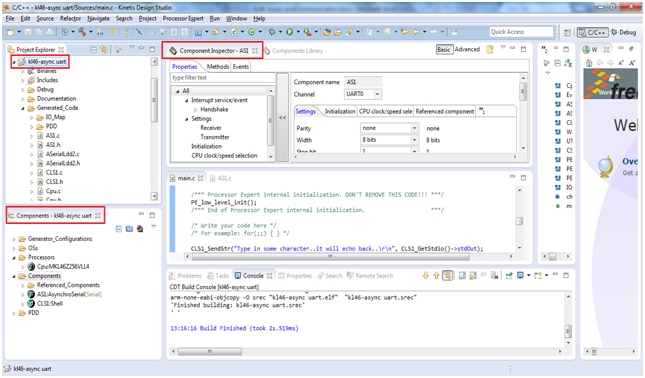Click Collapse All in Project Explorer
This screenshot has height=378, width=645.
click(x=93, y=49)
